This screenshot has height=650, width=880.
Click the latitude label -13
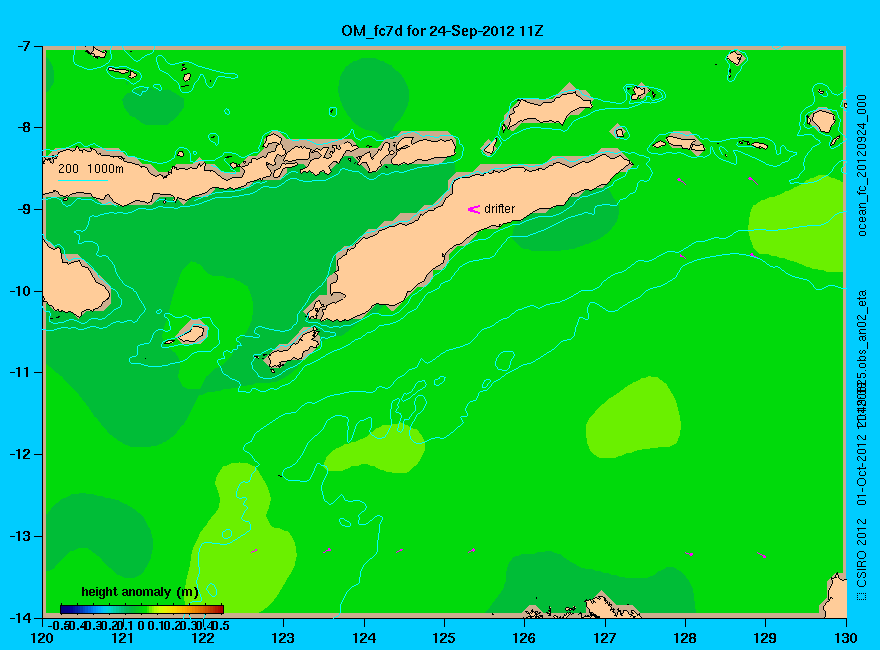point(18,536)
